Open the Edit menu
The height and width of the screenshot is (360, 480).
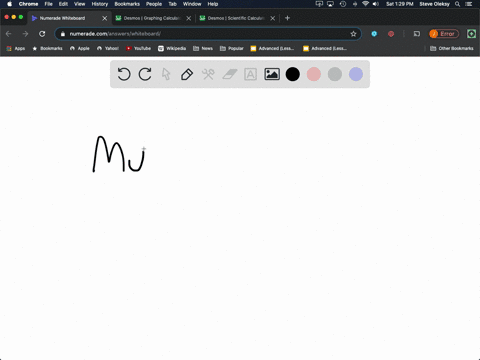pyautogui.click(x=63, y=4)
